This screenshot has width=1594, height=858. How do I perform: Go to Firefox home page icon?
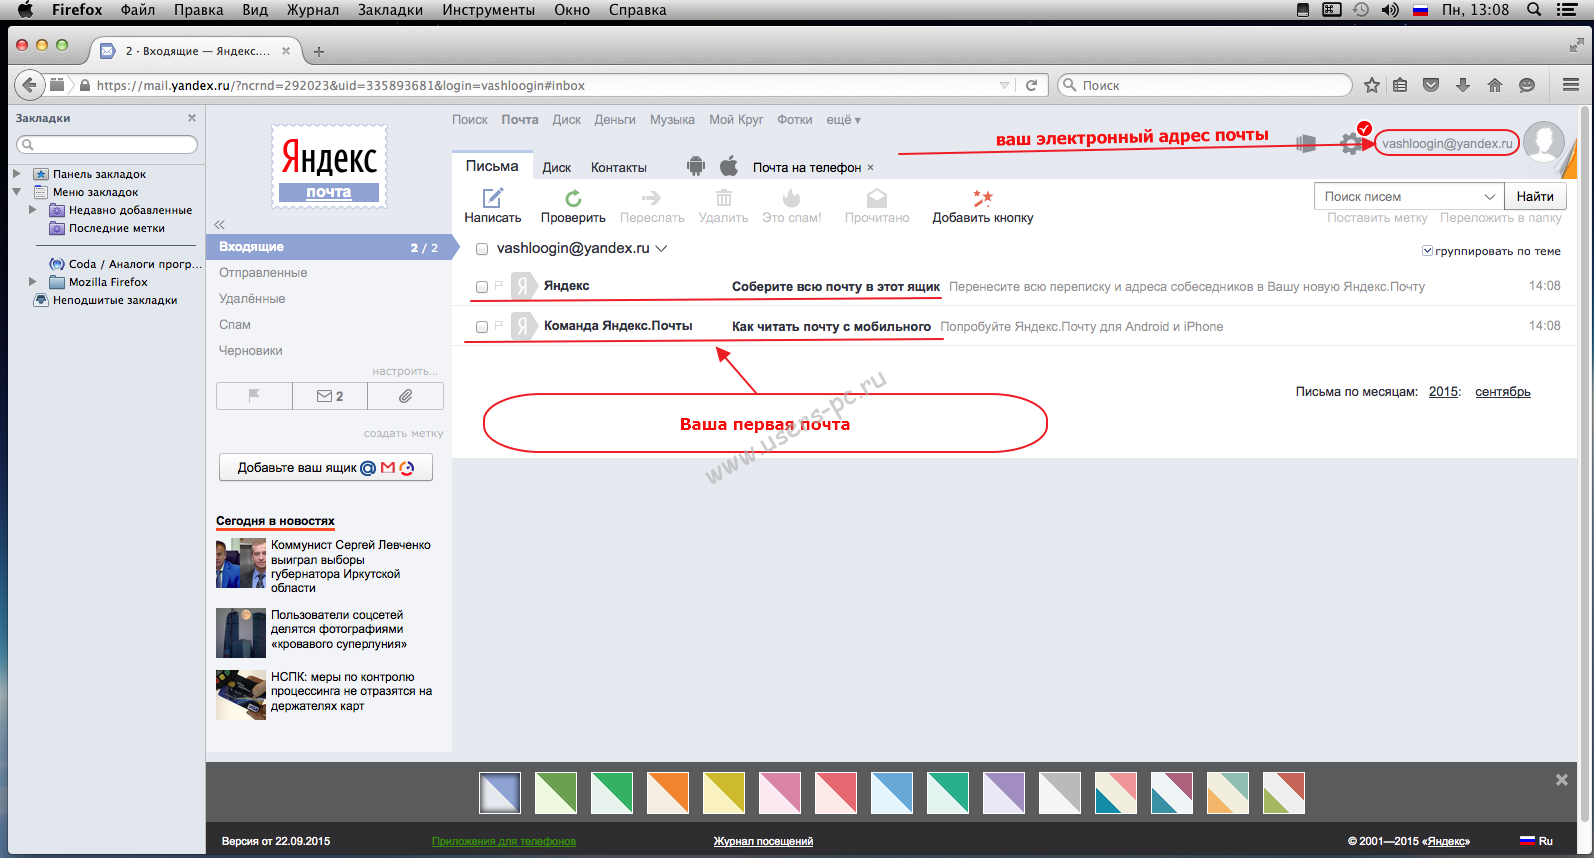[x=1495, y=85]
